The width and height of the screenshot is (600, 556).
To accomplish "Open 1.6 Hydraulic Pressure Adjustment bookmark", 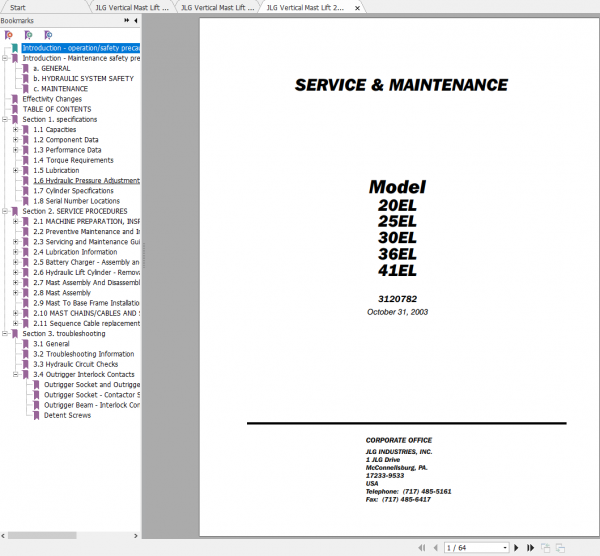I will (x=86, y=181).
